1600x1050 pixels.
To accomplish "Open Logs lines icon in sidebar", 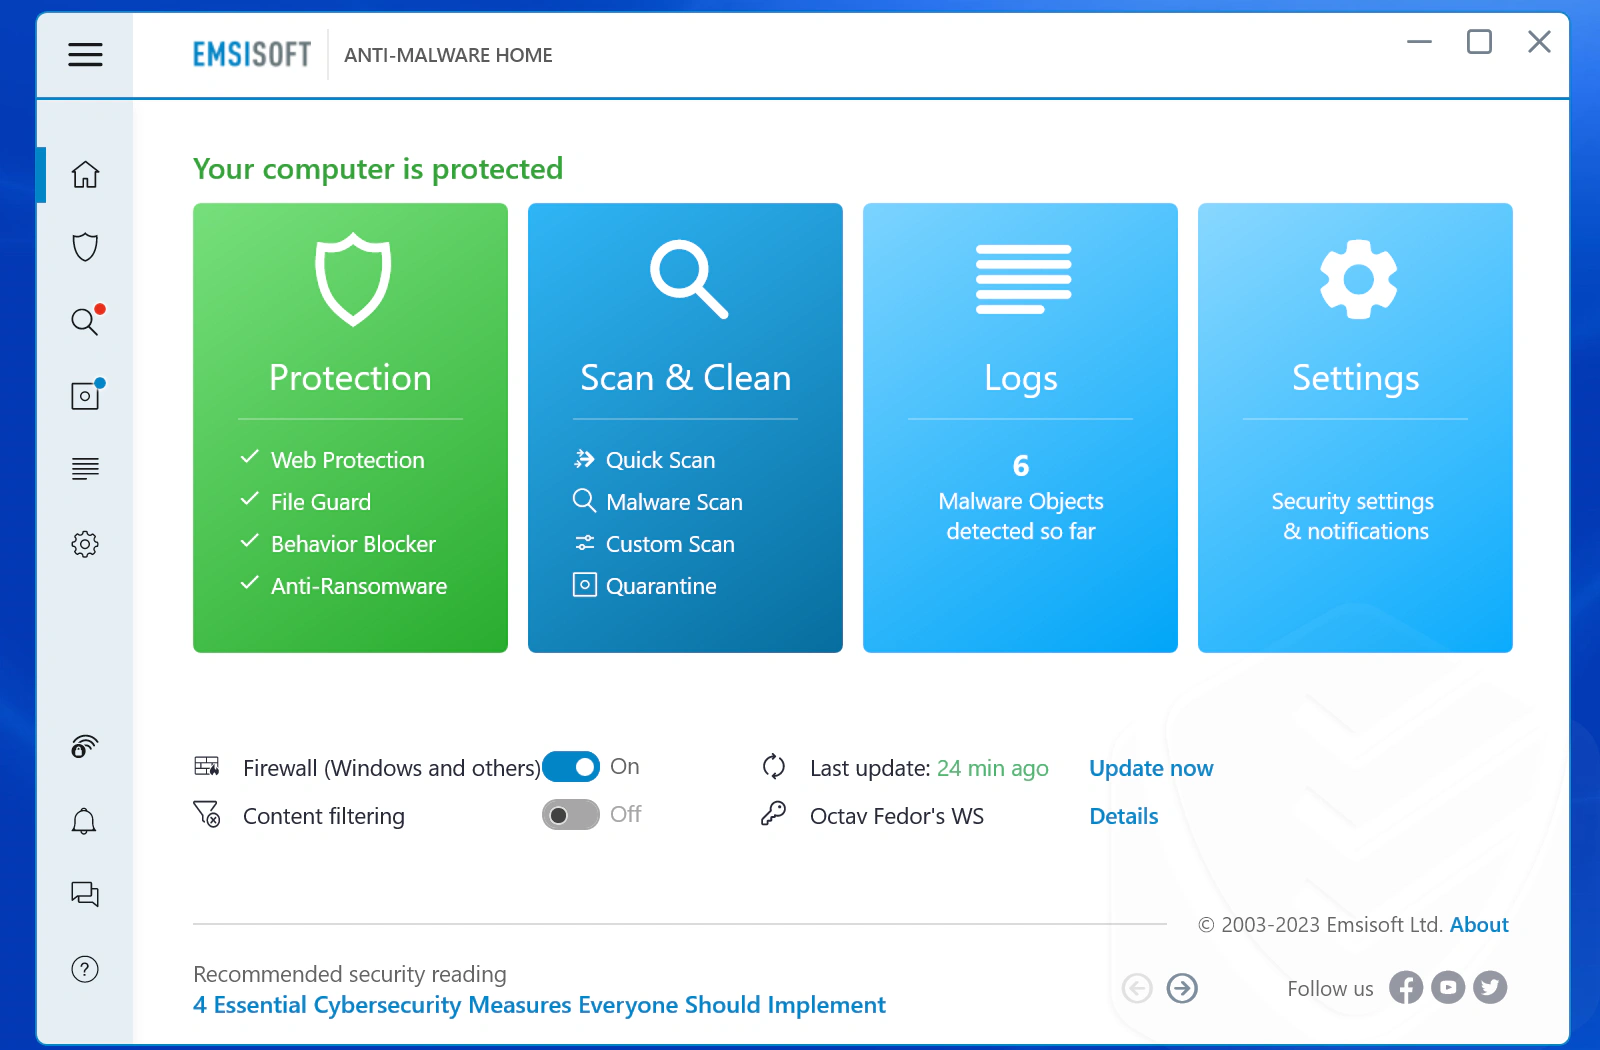I will click(85, 469).
